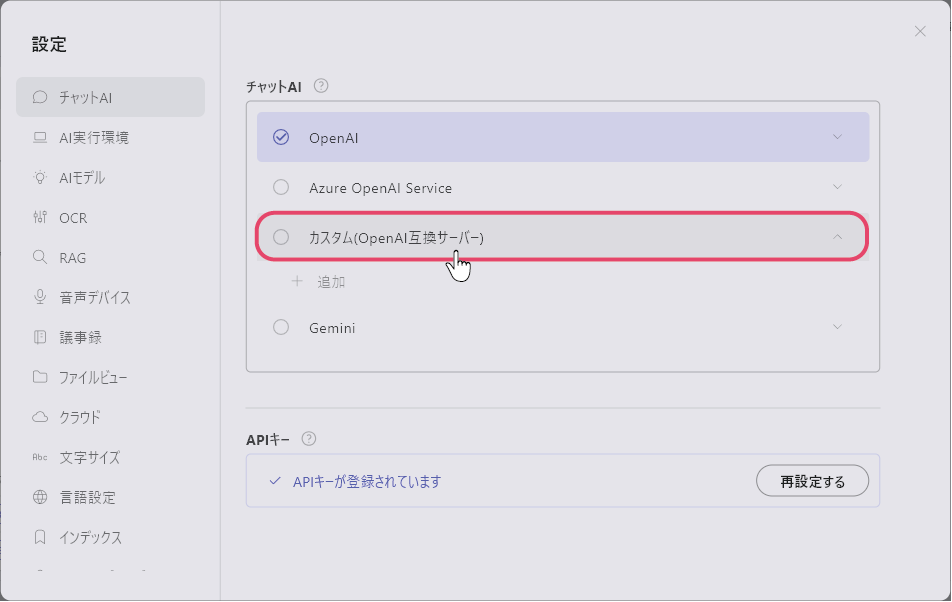
Task: Collapse the カスタム row with up chevron
Action: [x=837, y=237]
